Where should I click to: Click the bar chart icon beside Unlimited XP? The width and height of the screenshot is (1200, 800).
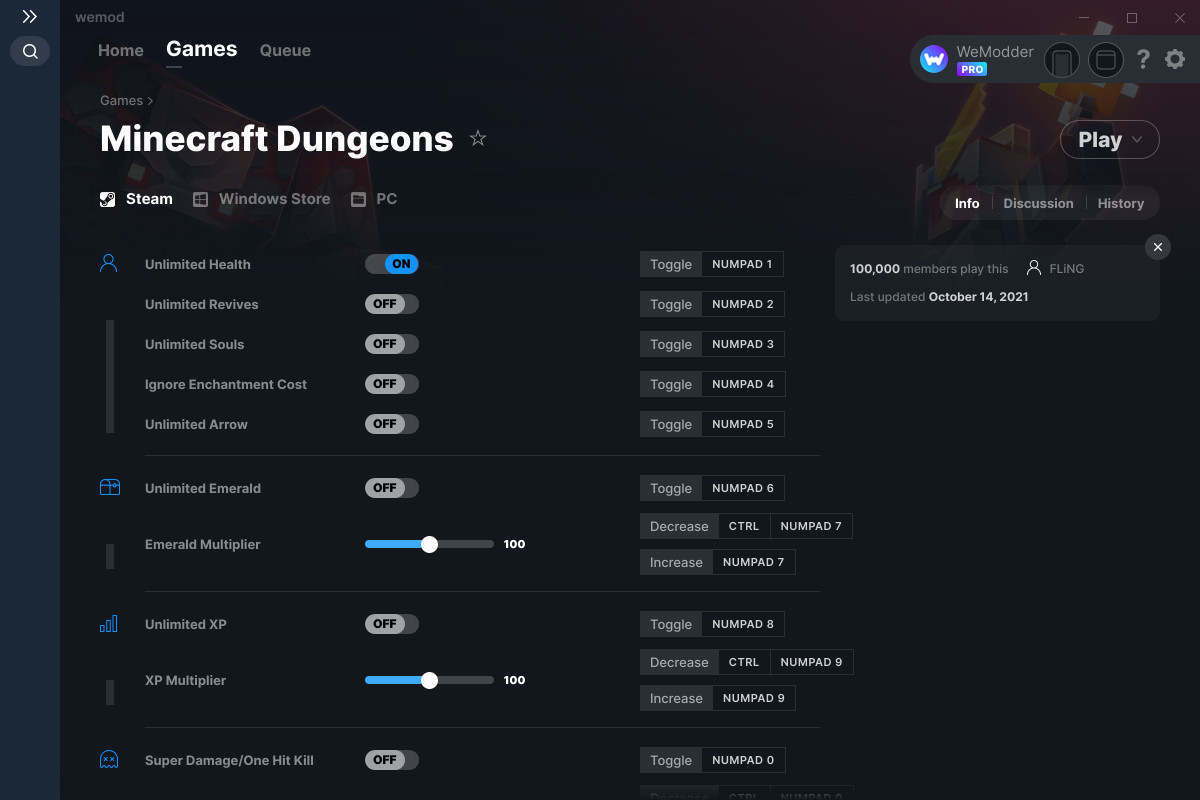[x=109, y=624]
